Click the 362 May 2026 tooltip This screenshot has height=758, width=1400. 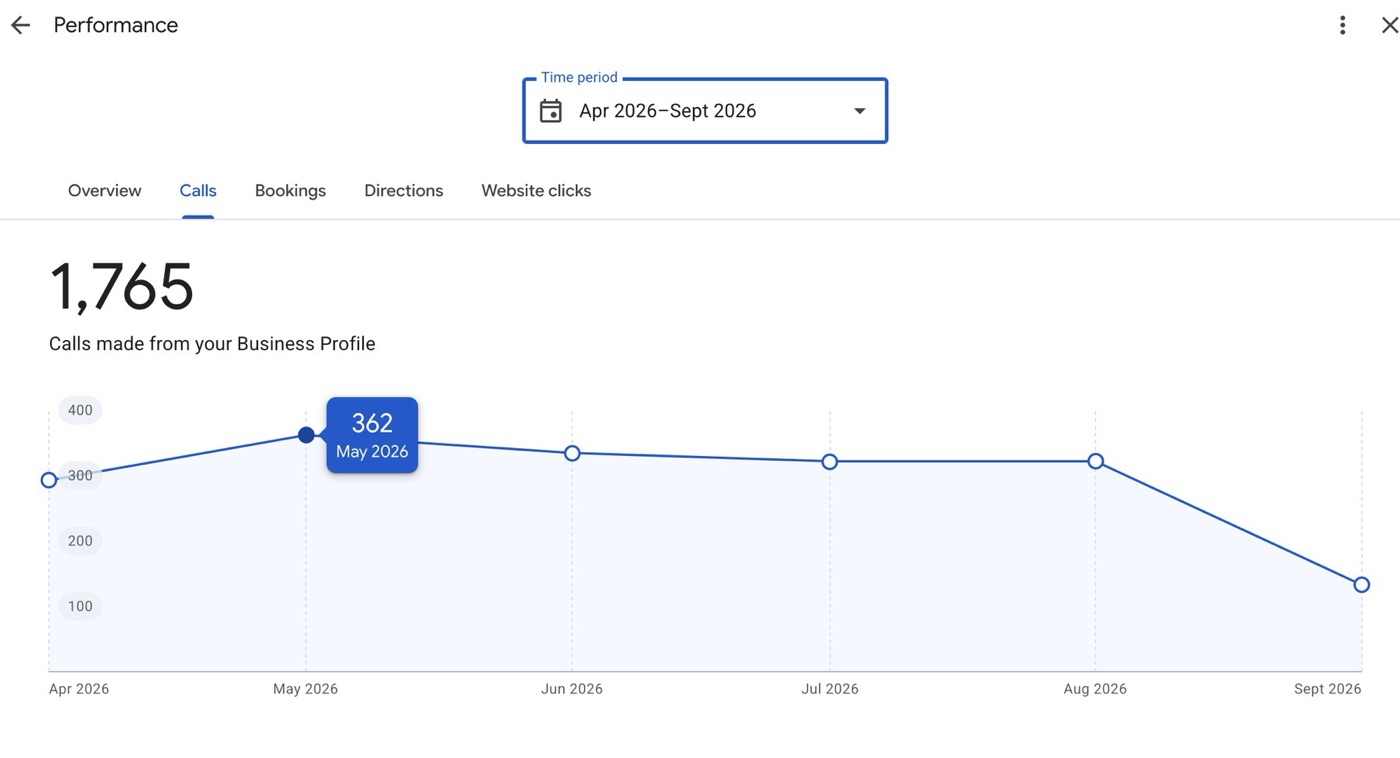click(x=372, y=435)
